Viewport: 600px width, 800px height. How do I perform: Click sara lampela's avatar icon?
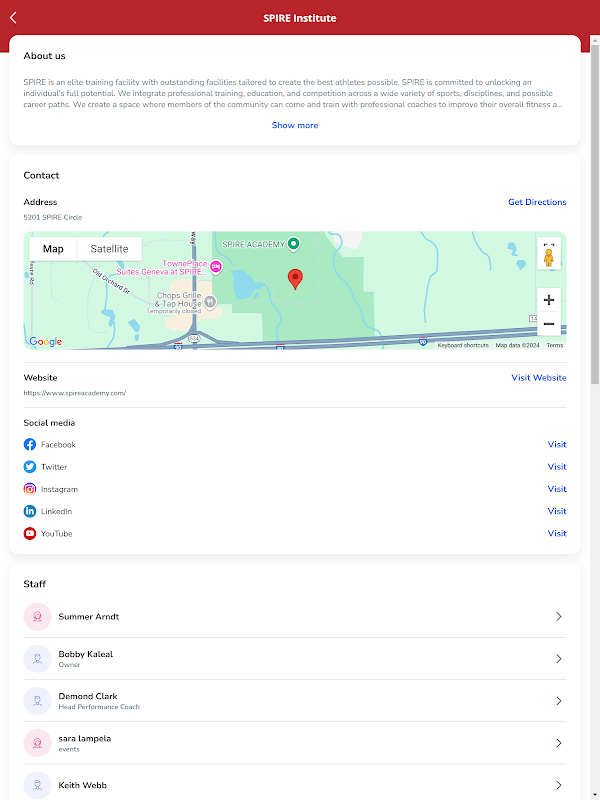coord(37,743)
